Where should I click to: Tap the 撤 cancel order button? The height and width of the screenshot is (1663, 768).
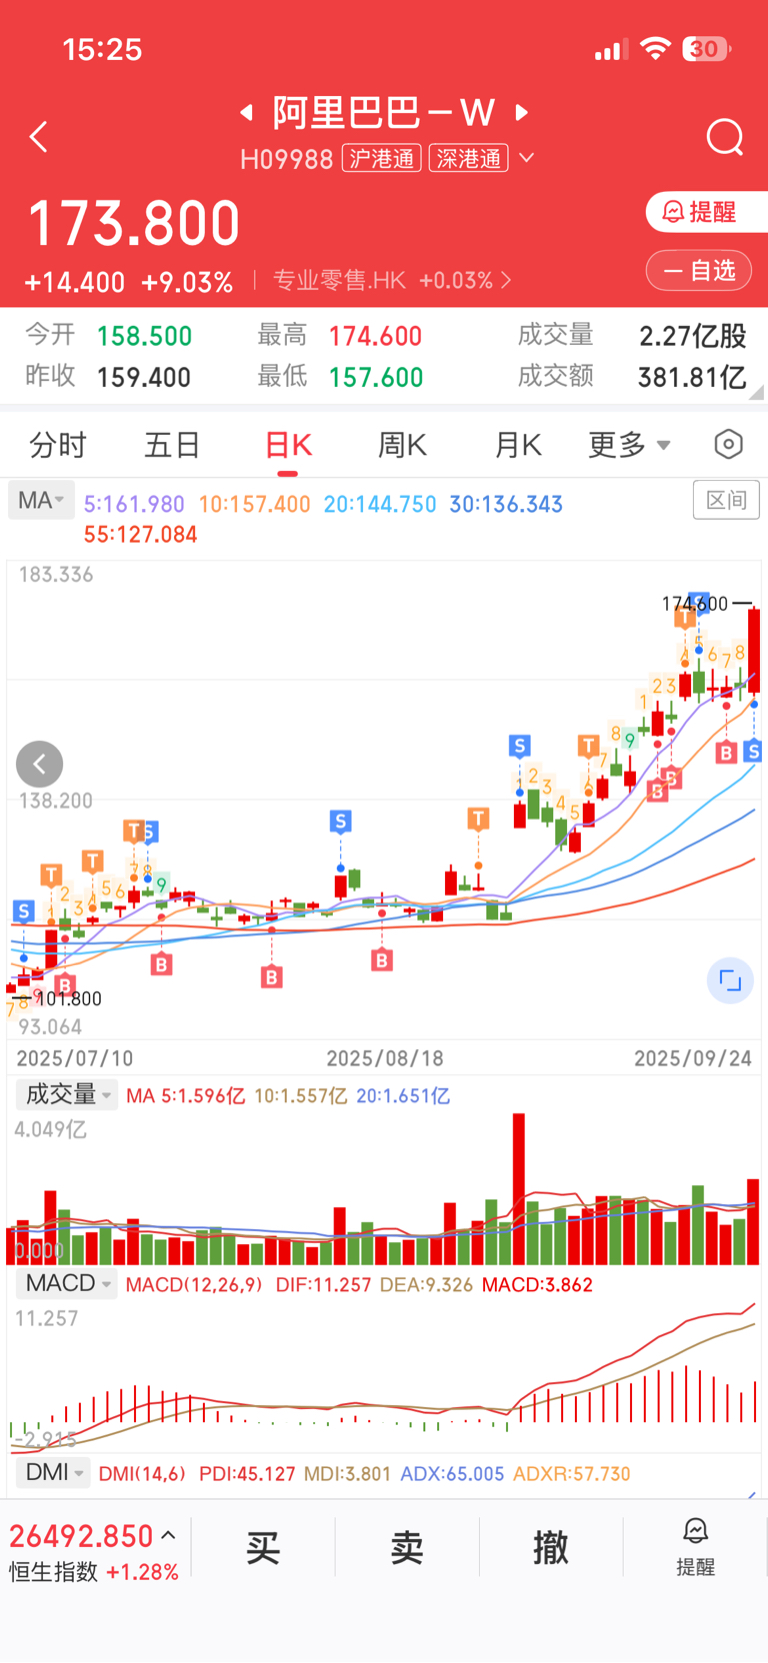[x=551, y=1548]
